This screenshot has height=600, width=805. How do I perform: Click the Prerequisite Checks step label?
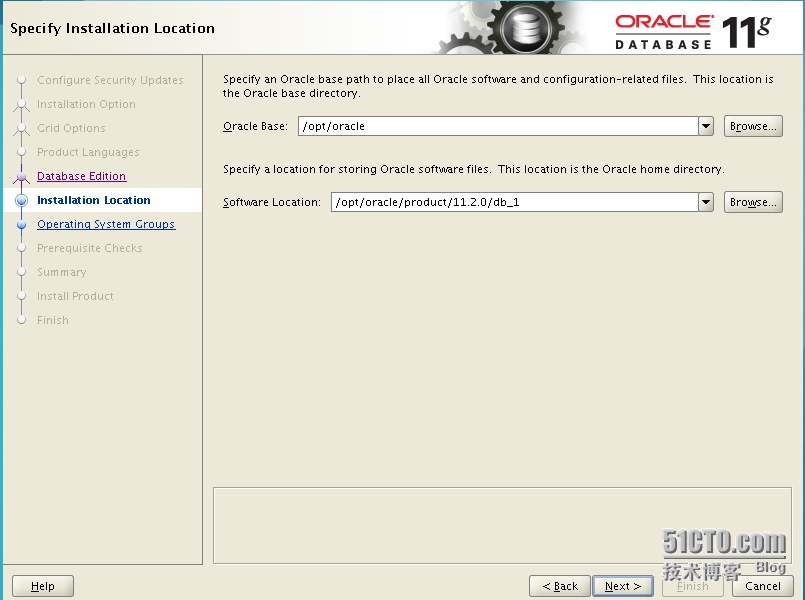89,248
